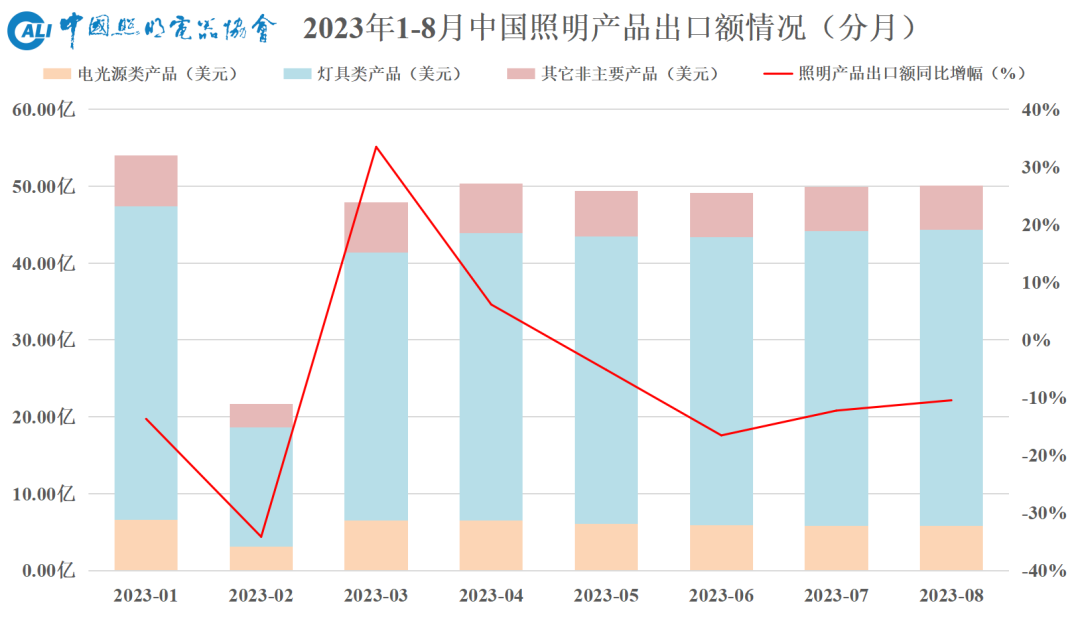Screen dimensions: 1080x619
Task: Click the blue 灯具类产品 legend swatch
Action: (298, 74)
